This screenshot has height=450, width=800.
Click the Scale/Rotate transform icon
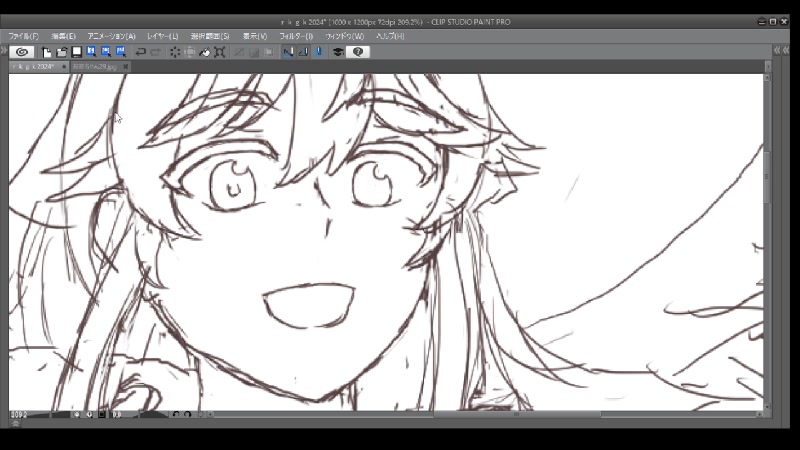219,52
